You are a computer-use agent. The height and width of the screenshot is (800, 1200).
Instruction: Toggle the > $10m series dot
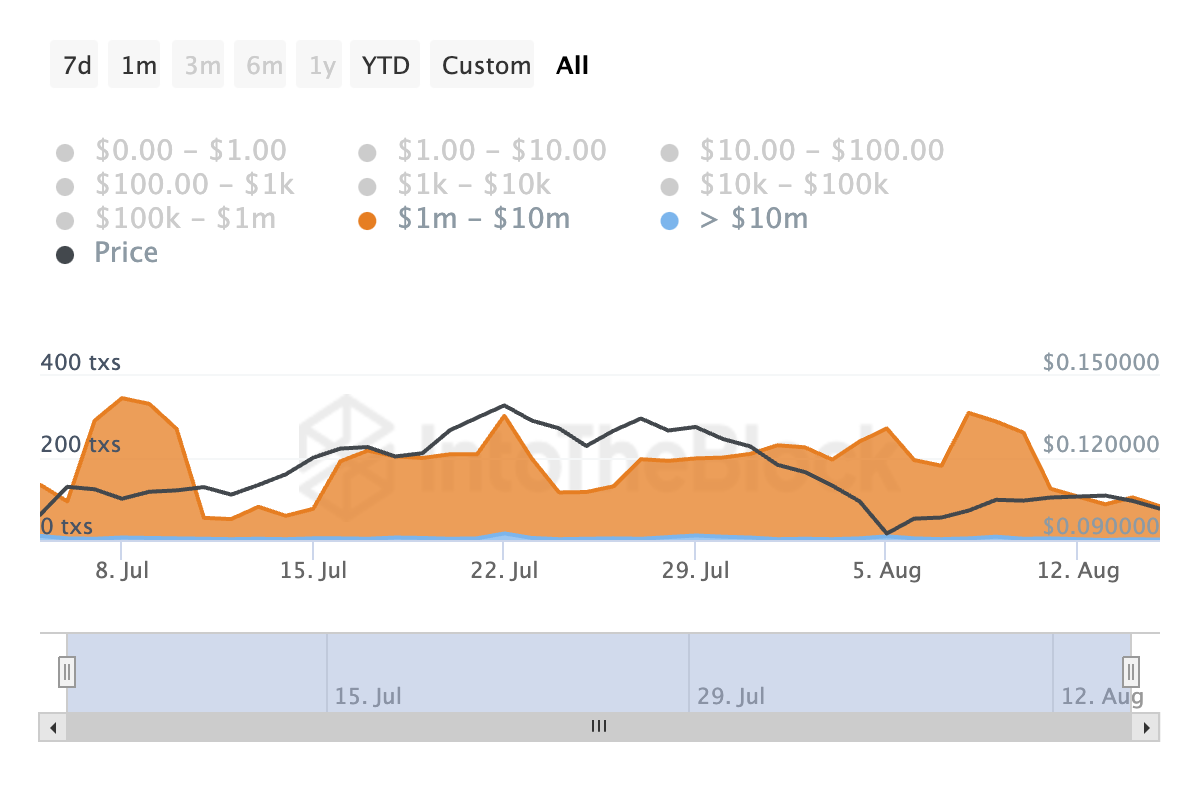pos(669,221)
